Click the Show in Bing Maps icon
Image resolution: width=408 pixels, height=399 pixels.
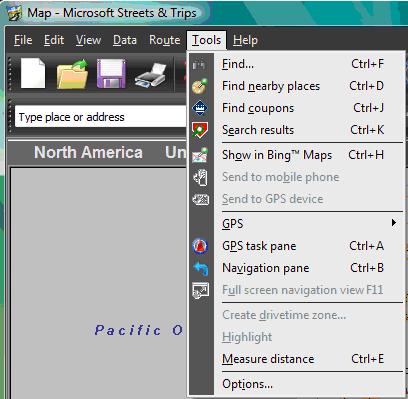200,155
